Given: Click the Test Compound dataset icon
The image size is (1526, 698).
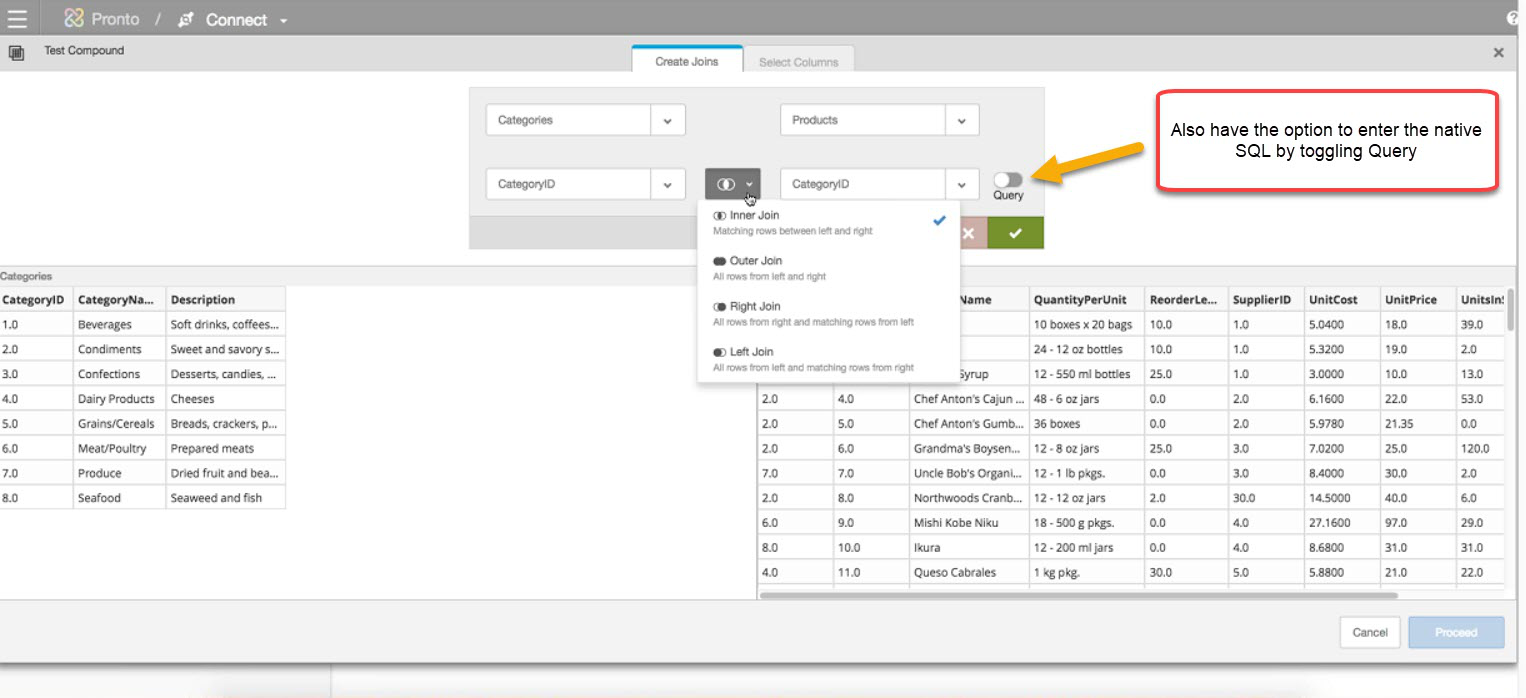Looking at the screenshot, I should point(16,52).
